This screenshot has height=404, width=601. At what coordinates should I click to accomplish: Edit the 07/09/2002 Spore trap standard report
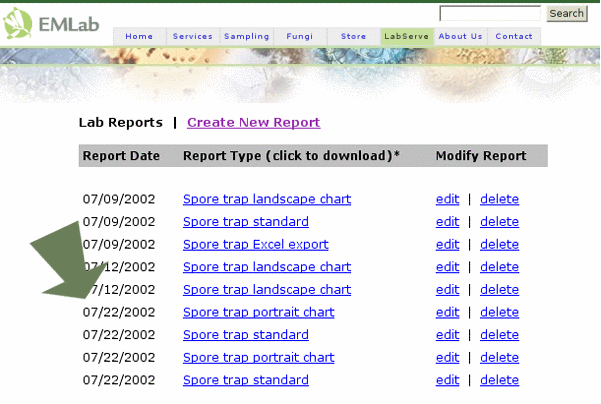tap(447, 222)
